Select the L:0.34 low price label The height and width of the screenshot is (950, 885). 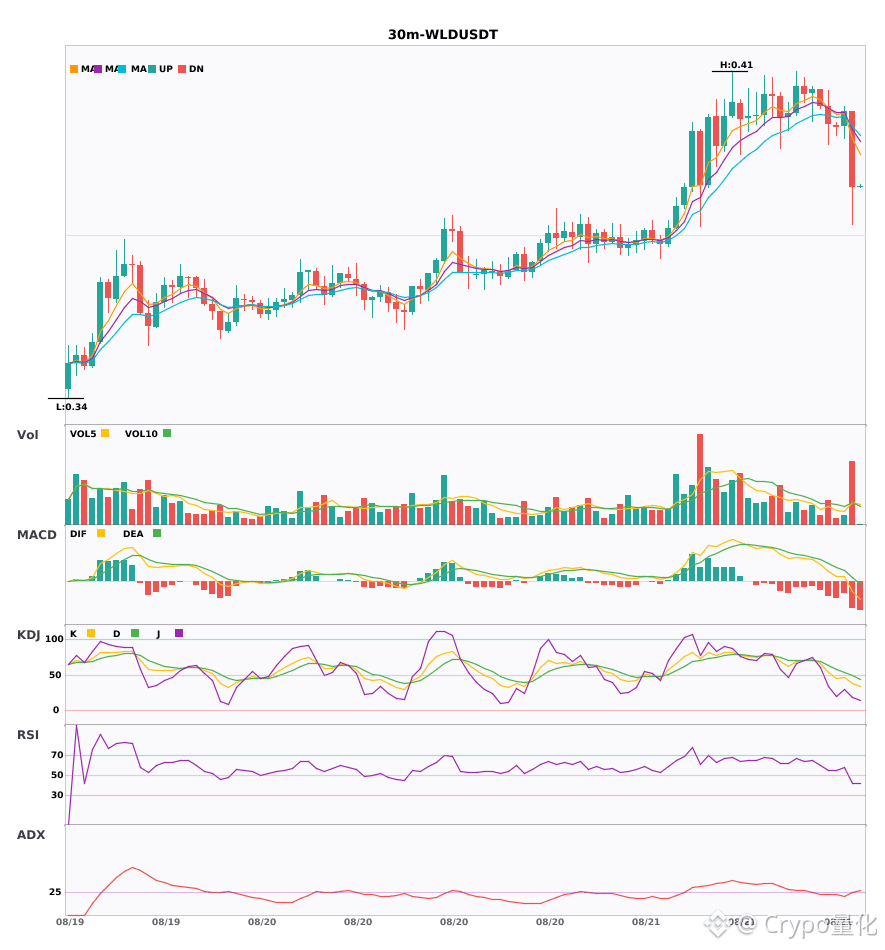(x=71, y=407)
